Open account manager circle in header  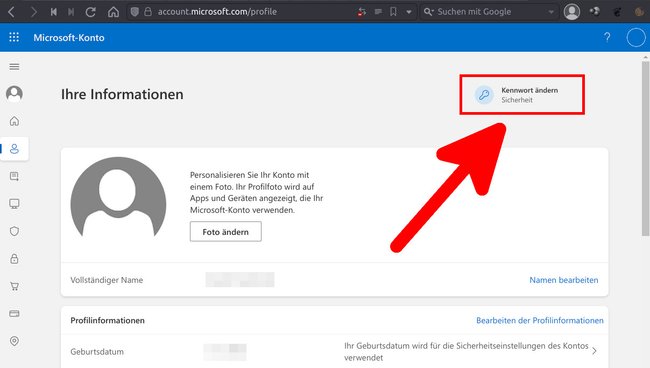[636, 38]
